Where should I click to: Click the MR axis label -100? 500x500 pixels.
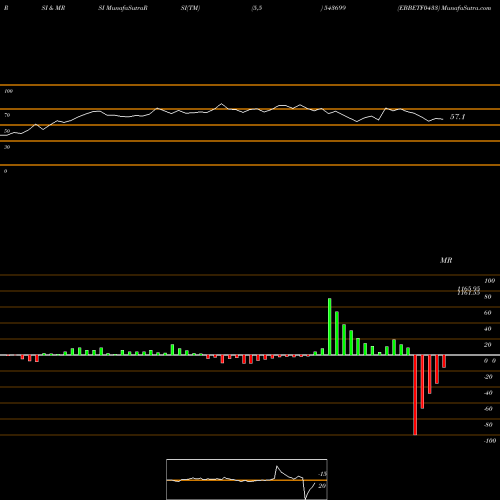[490, 441]
